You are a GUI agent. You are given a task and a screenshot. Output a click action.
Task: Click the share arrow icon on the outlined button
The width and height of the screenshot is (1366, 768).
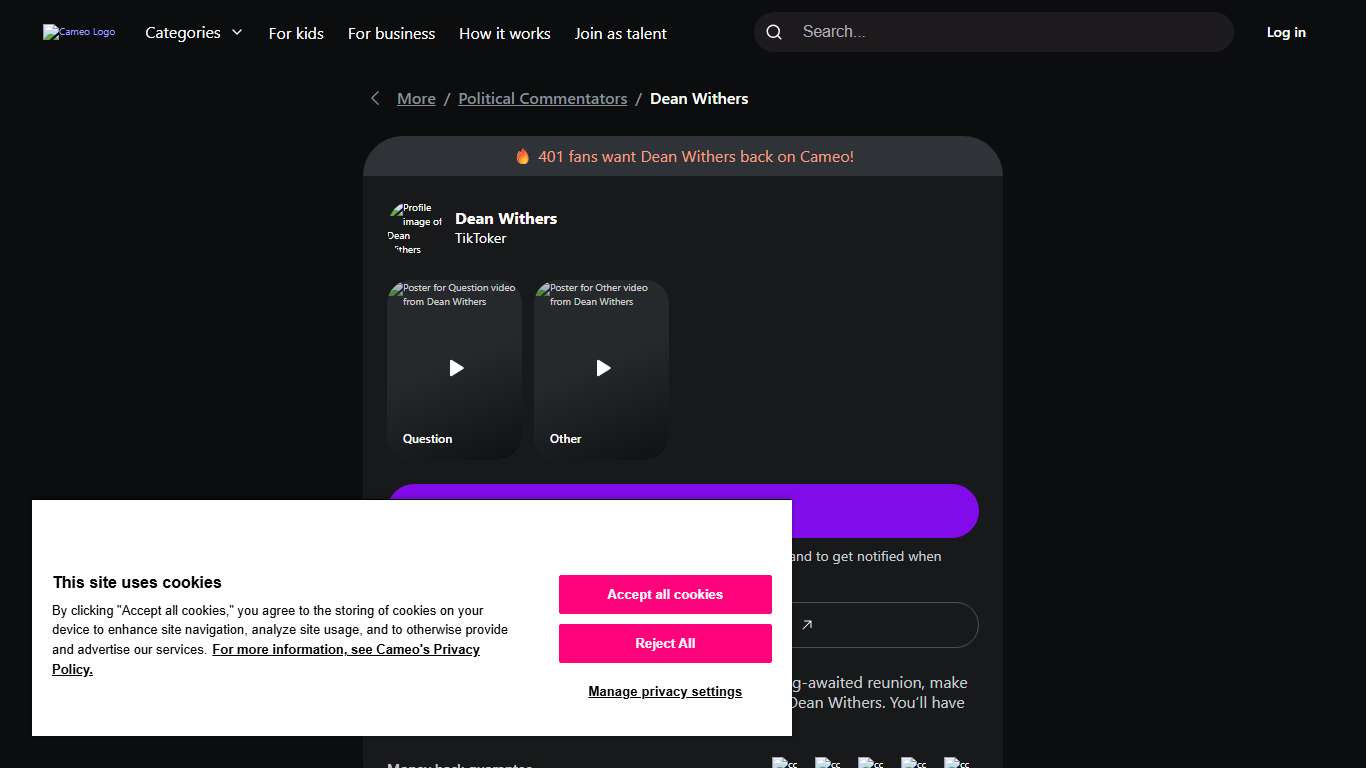click(x=807, y=625)
